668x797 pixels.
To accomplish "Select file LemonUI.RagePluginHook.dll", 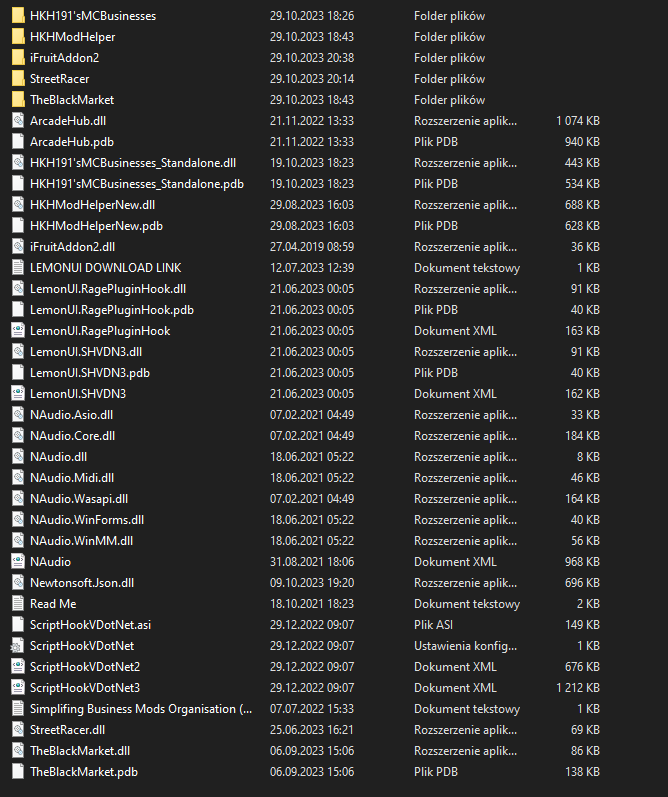I will [x=108, y=289].
